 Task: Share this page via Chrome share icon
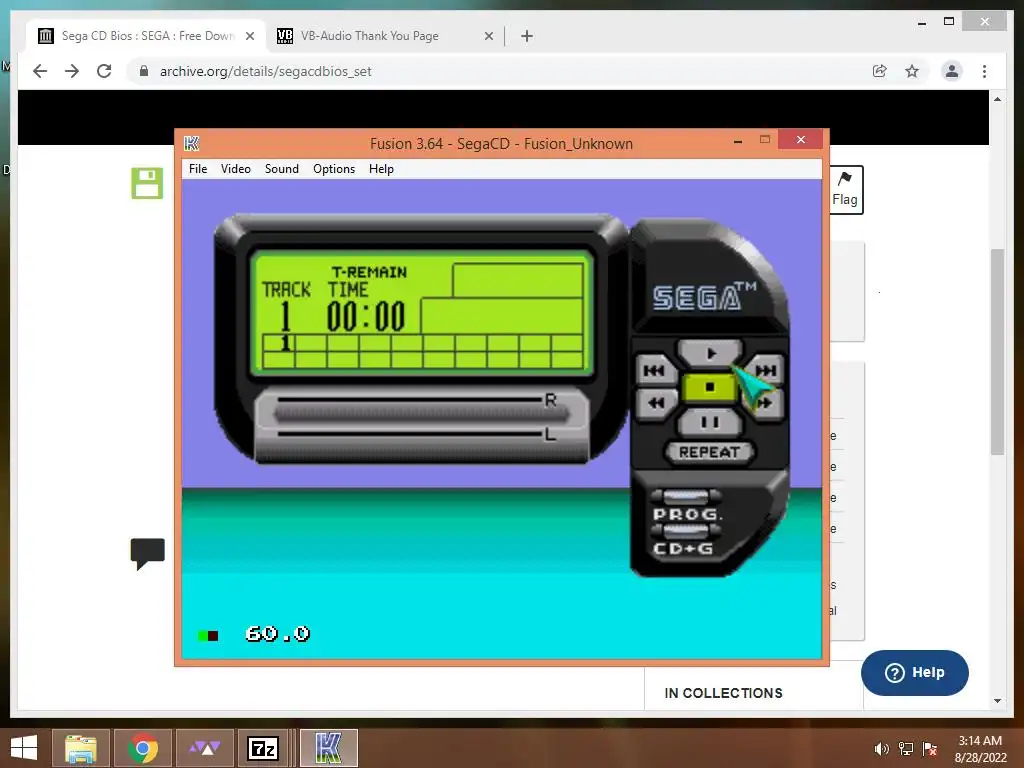(x=880, y=71)
